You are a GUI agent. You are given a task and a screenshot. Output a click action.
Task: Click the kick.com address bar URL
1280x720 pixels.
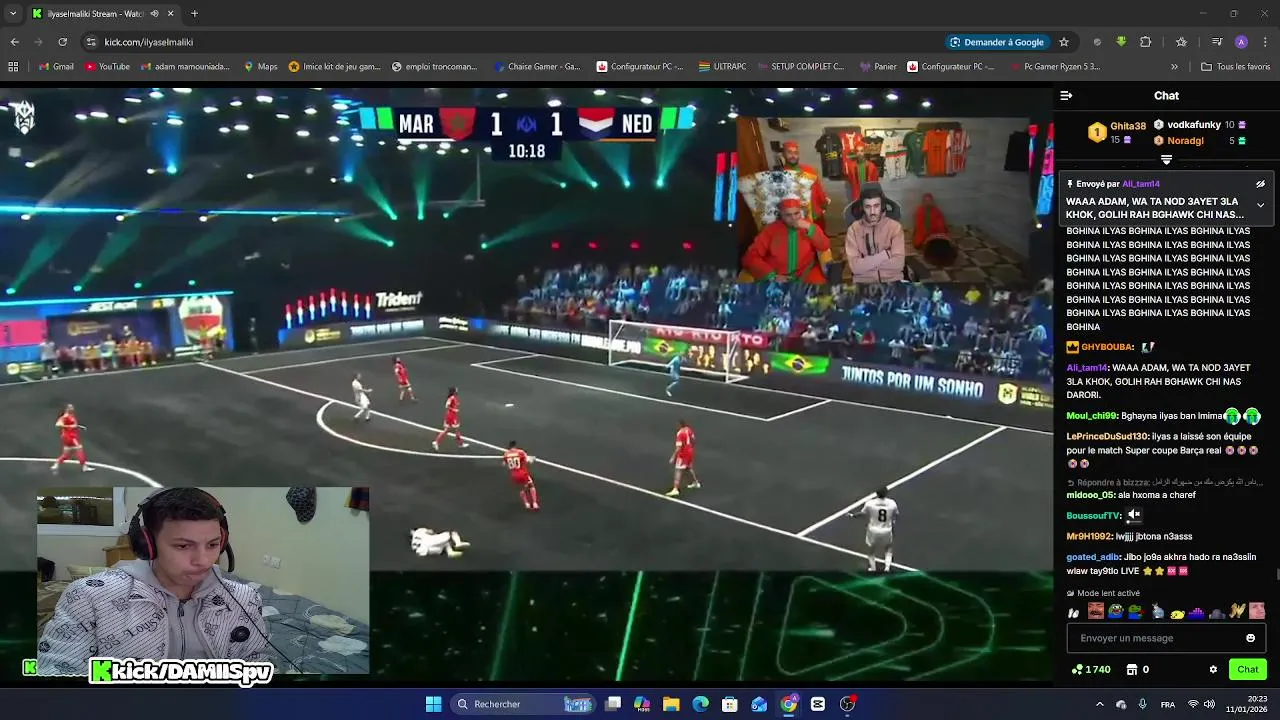coord(148,42)
